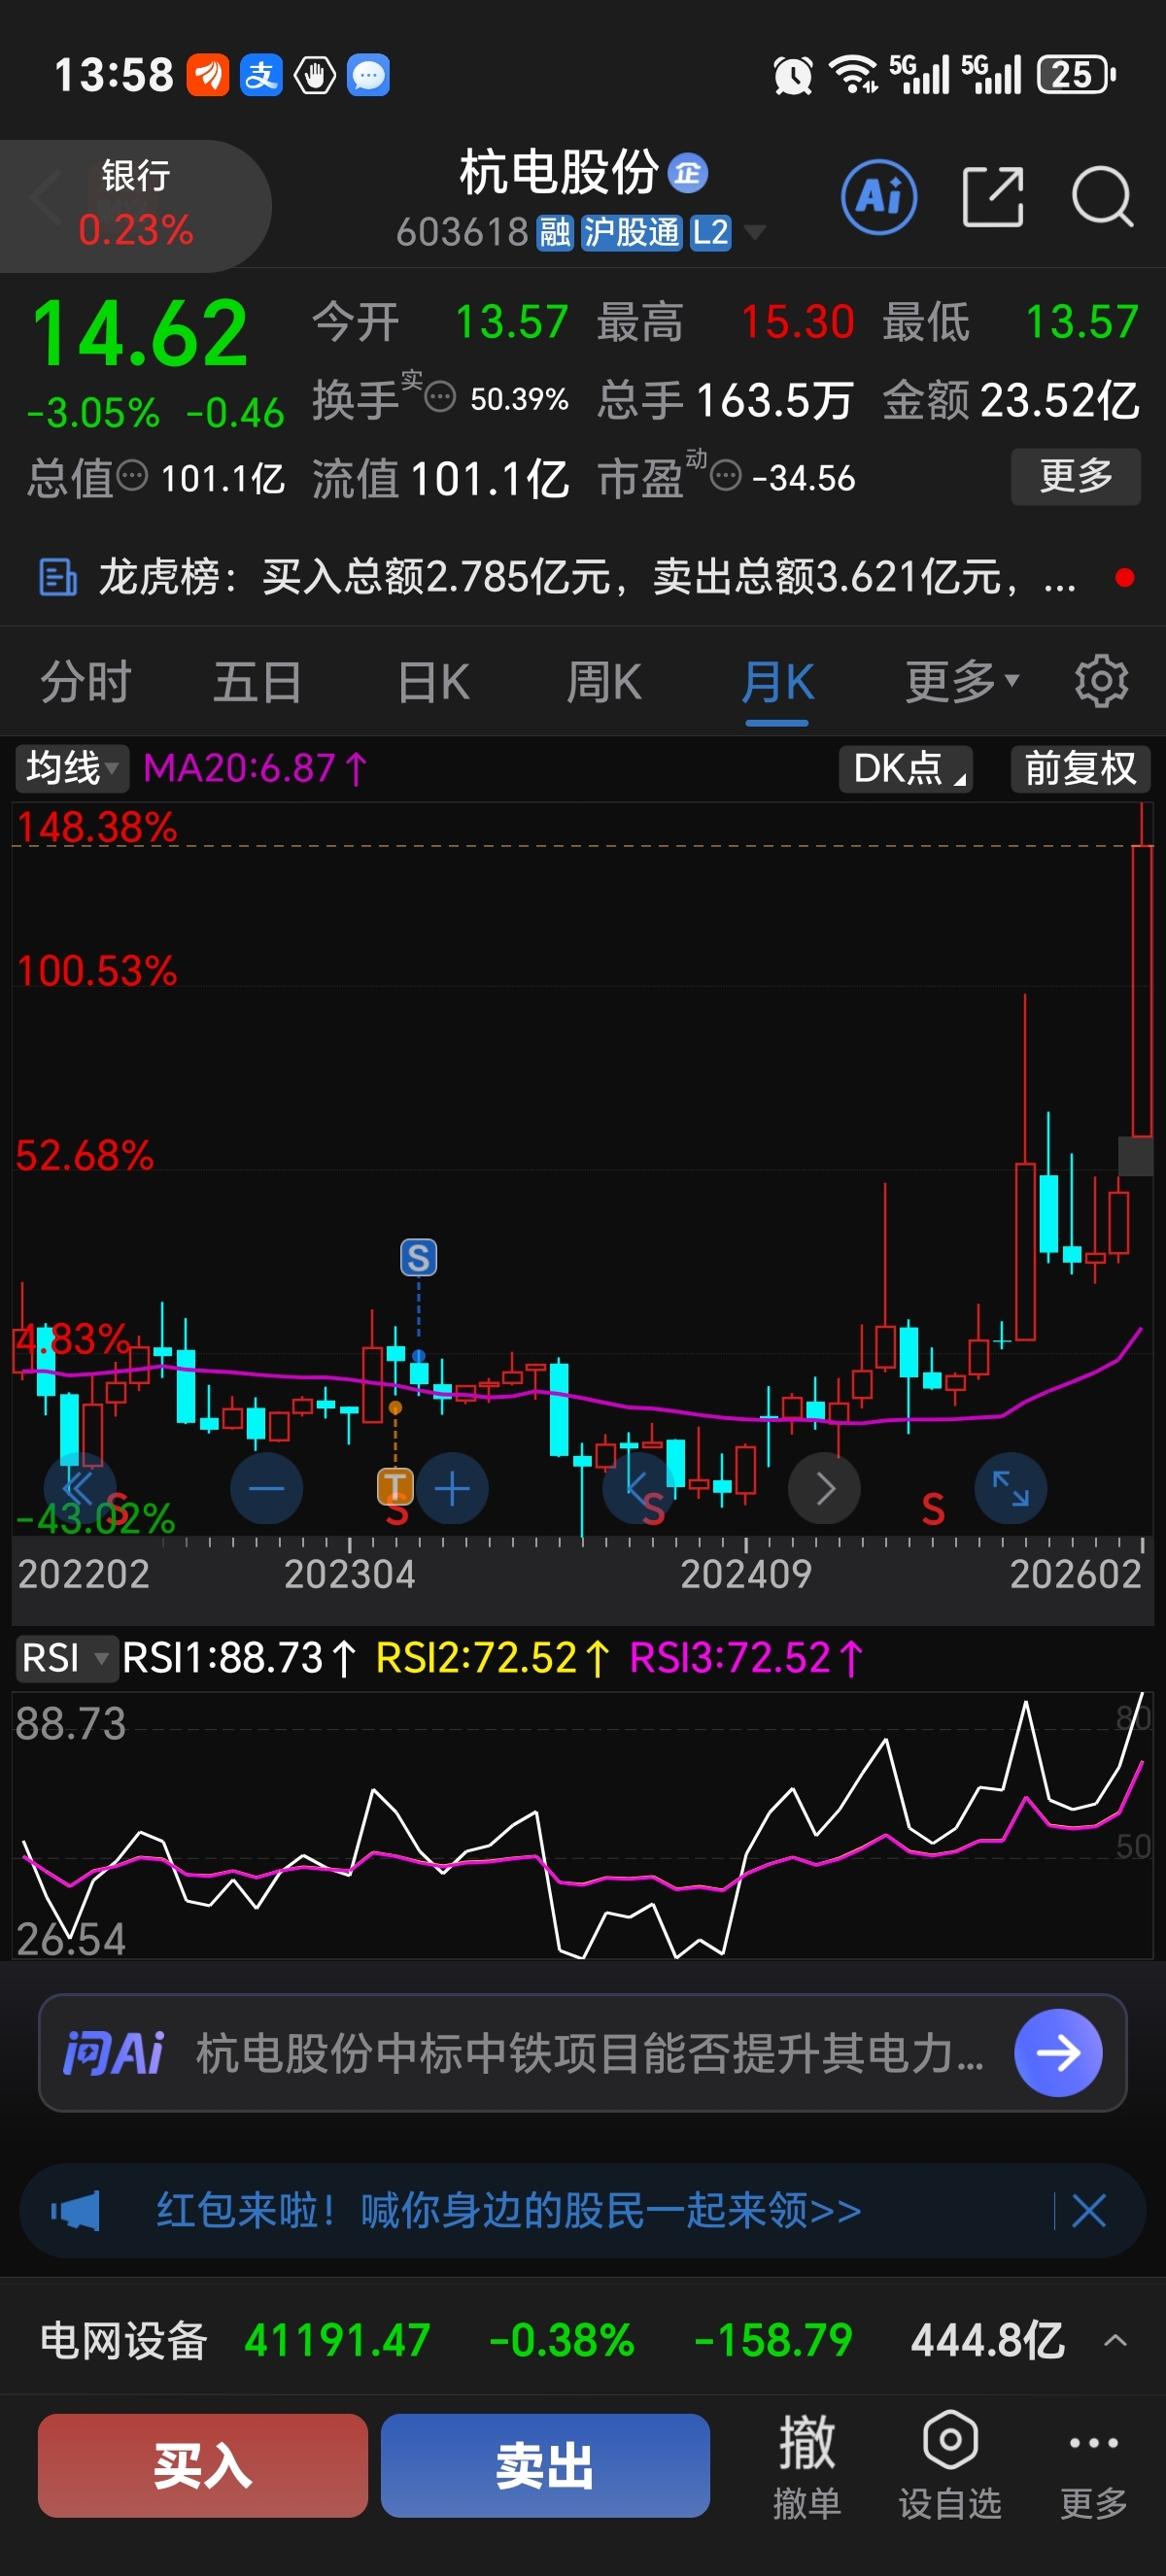
Task: Tap the enterprise 企 badge icon
Action: [x=688, y=173]
